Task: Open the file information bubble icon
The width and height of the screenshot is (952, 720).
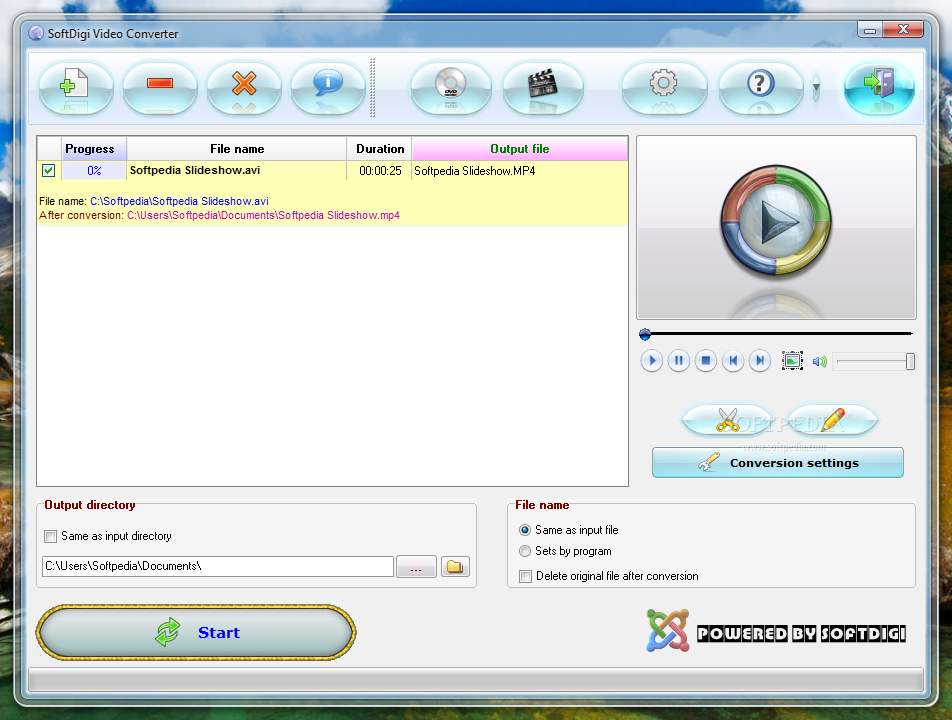Action: click(x=328, y=87)
